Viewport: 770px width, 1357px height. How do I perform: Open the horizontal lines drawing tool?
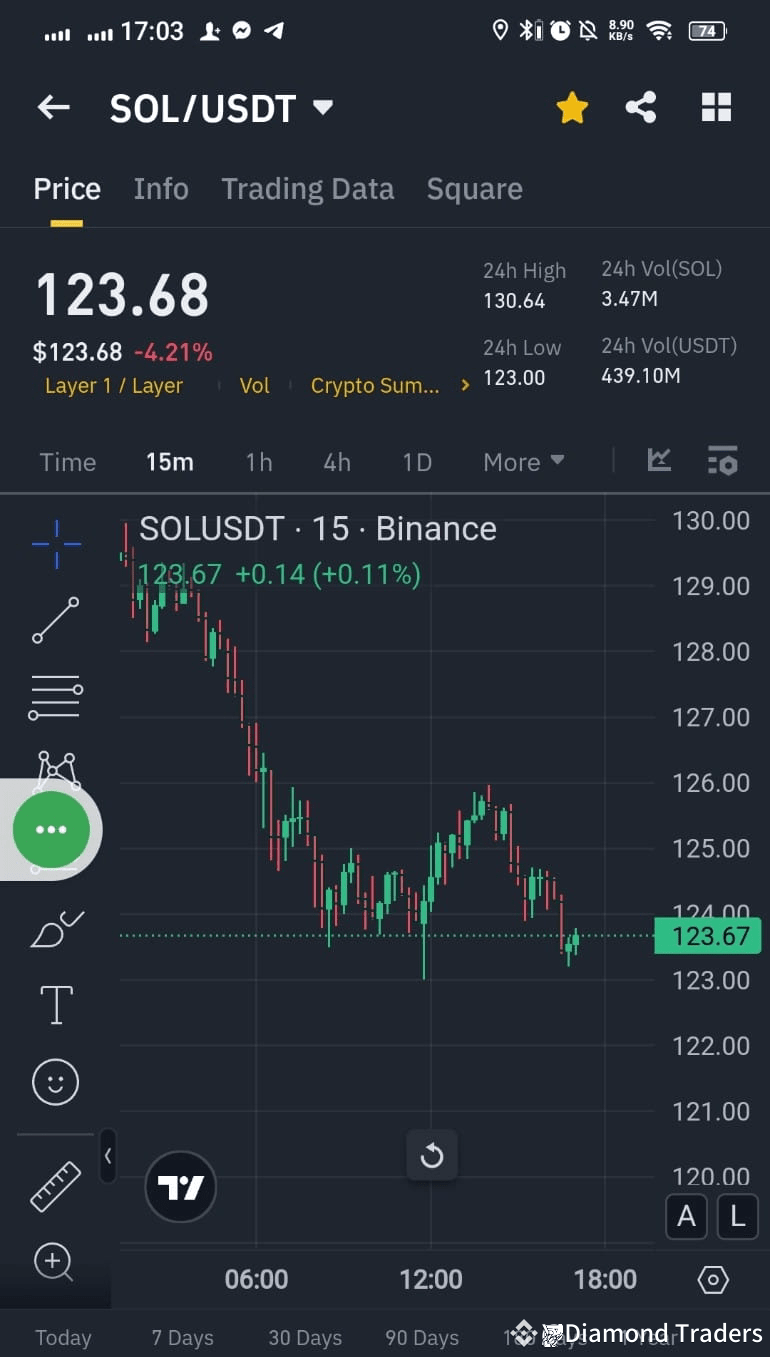(55, 696)
